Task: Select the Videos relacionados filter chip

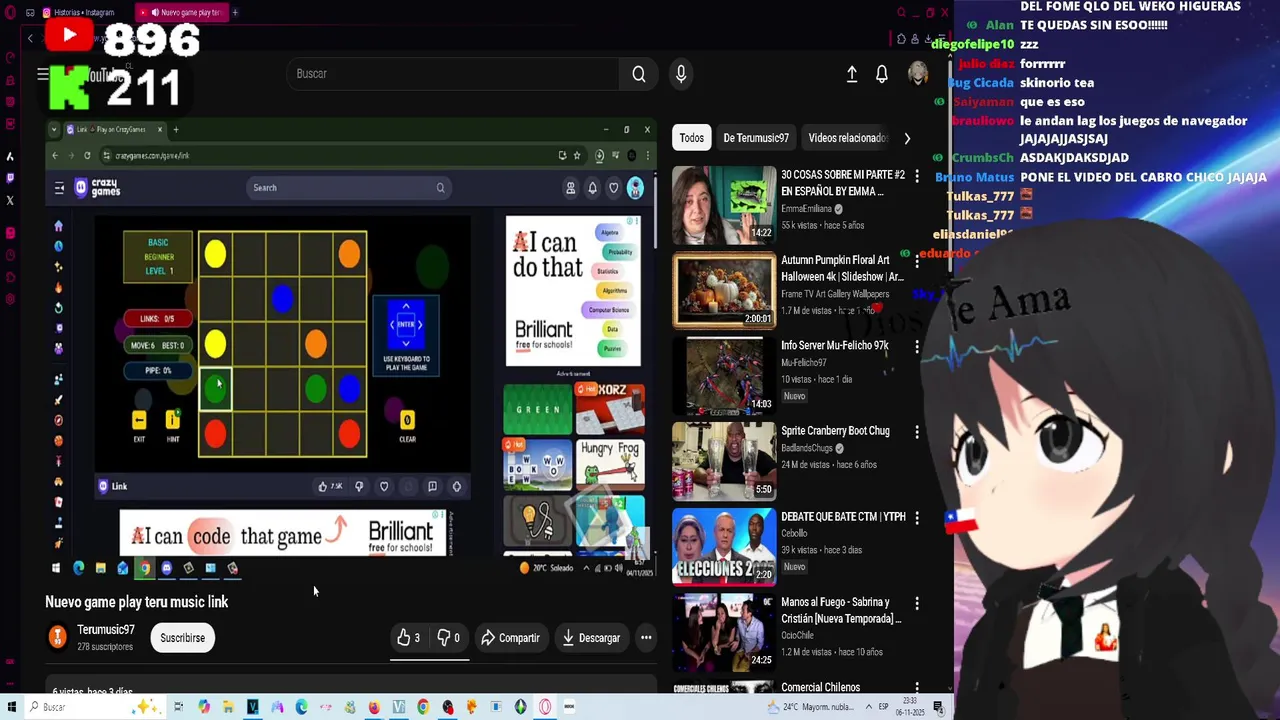Action: [847, 138]
